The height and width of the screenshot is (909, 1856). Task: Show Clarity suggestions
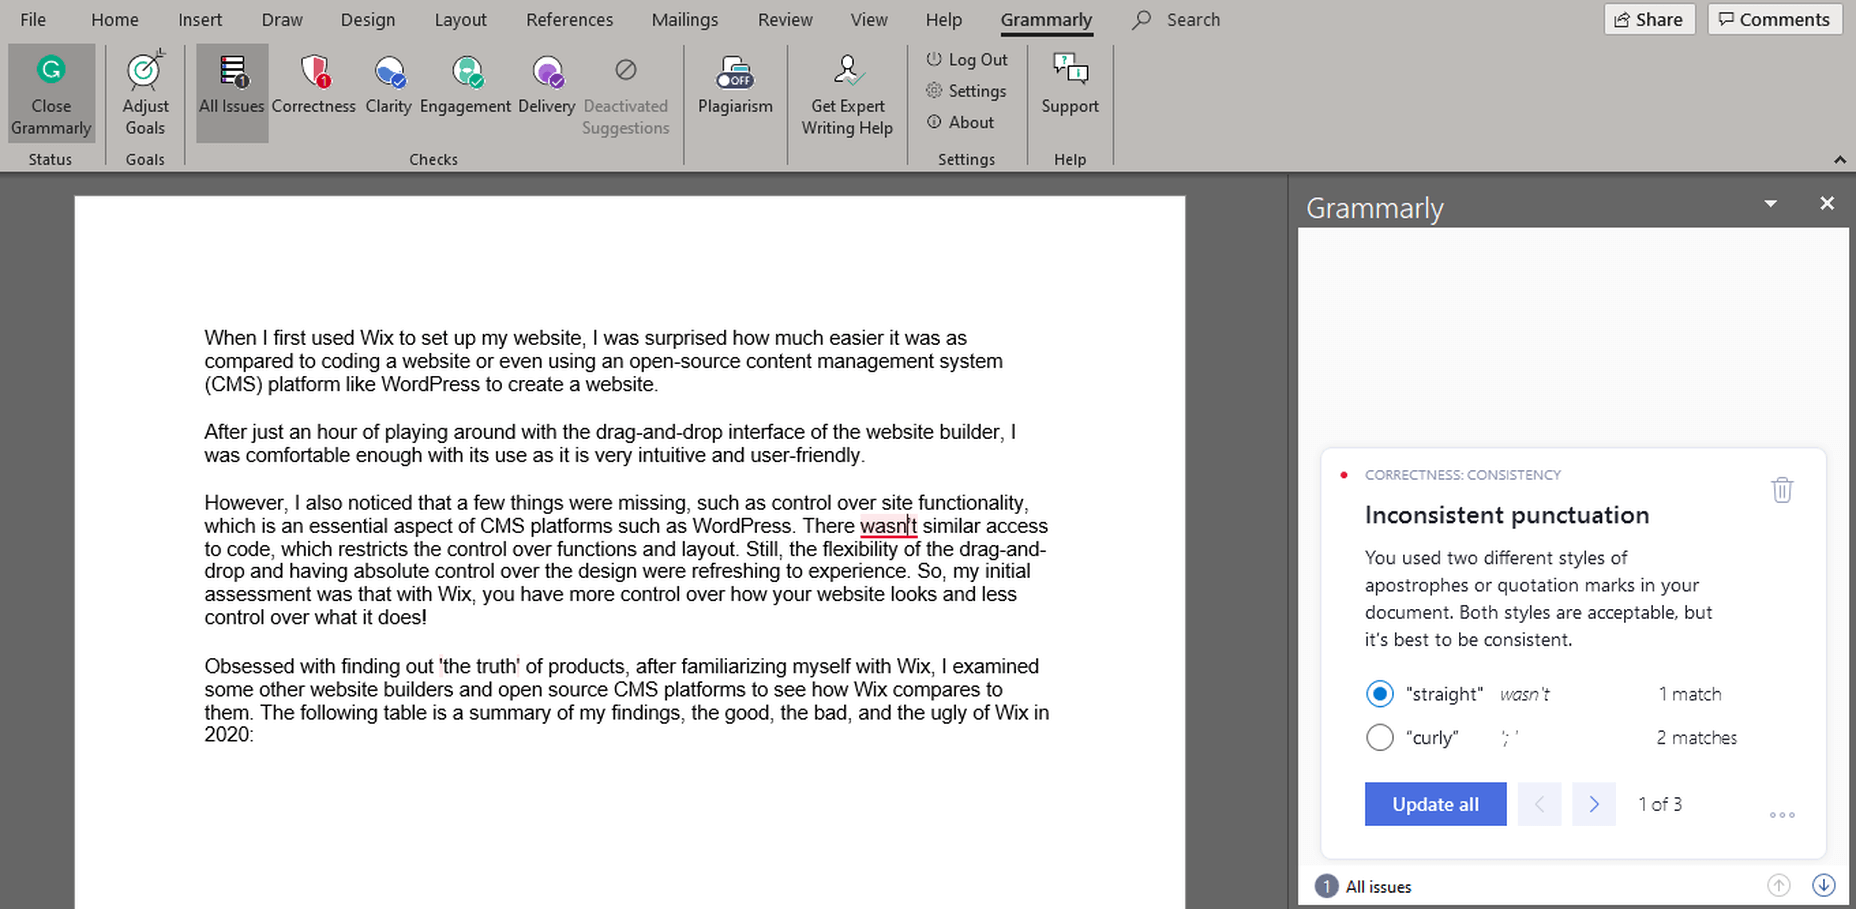[x=389, y=85]
